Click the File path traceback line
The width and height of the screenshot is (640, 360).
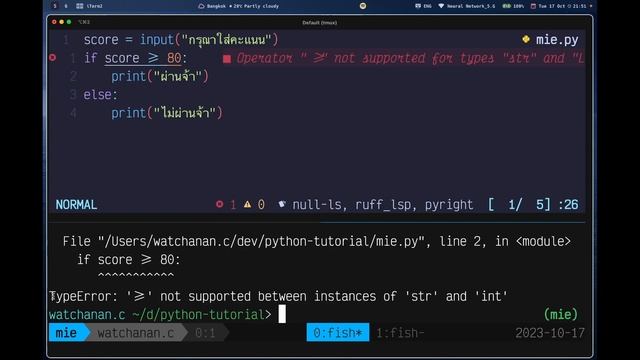[317, 241]
